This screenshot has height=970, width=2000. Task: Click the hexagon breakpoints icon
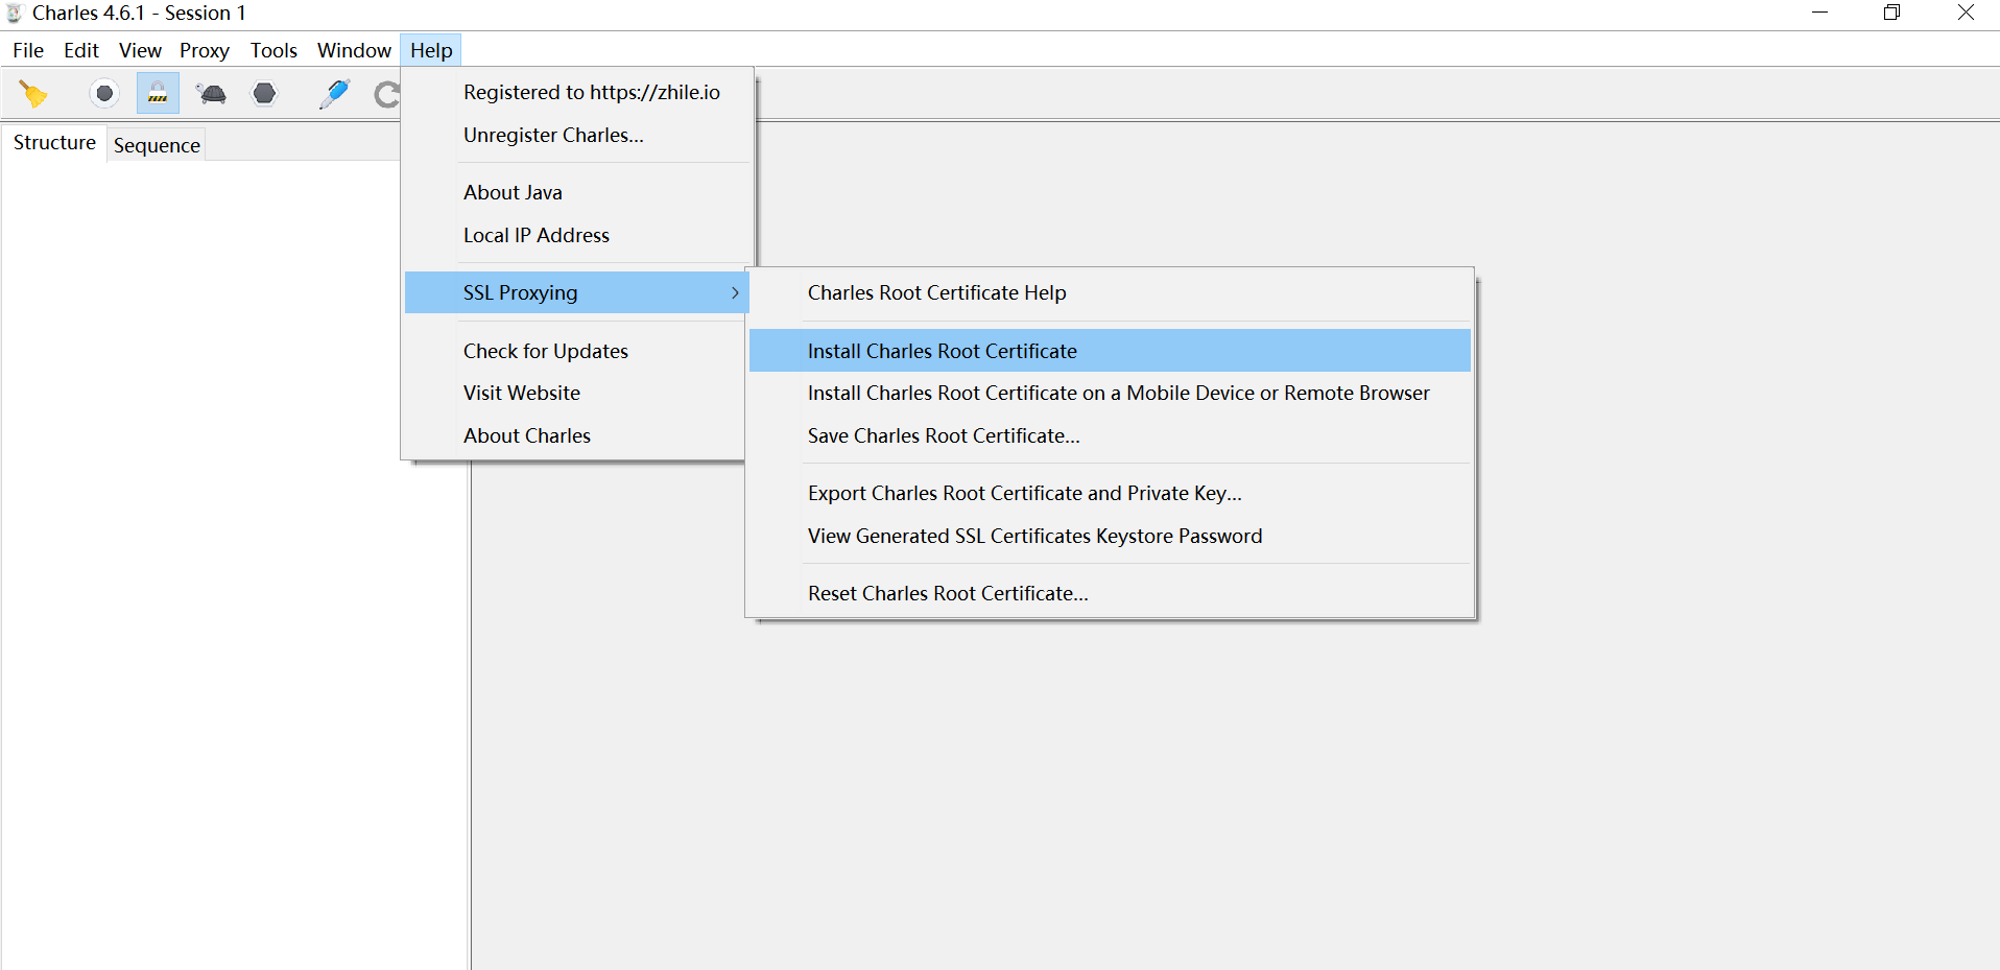(x=264, y=94)
